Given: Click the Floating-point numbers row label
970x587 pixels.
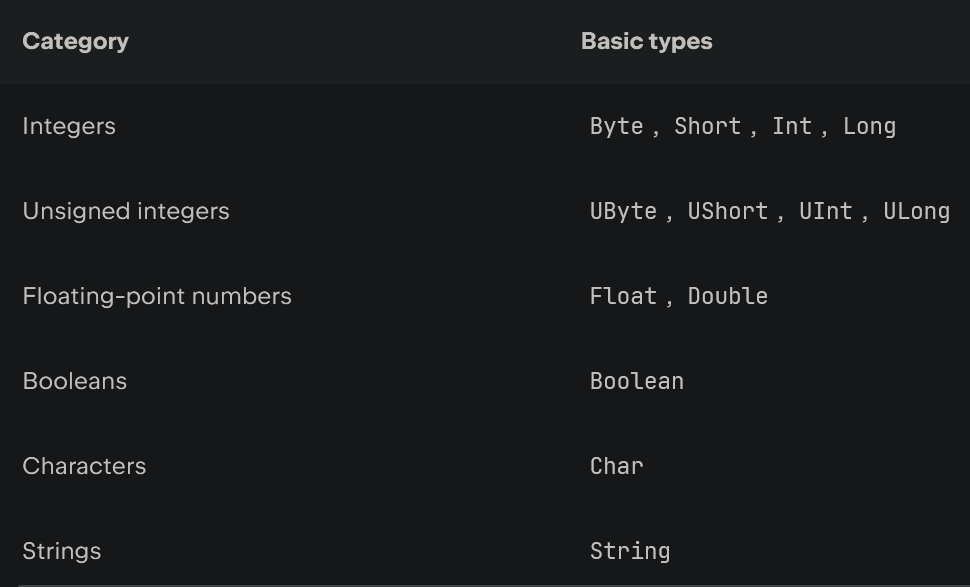Looking at the screenshot, I should click(x=157, y=296).
